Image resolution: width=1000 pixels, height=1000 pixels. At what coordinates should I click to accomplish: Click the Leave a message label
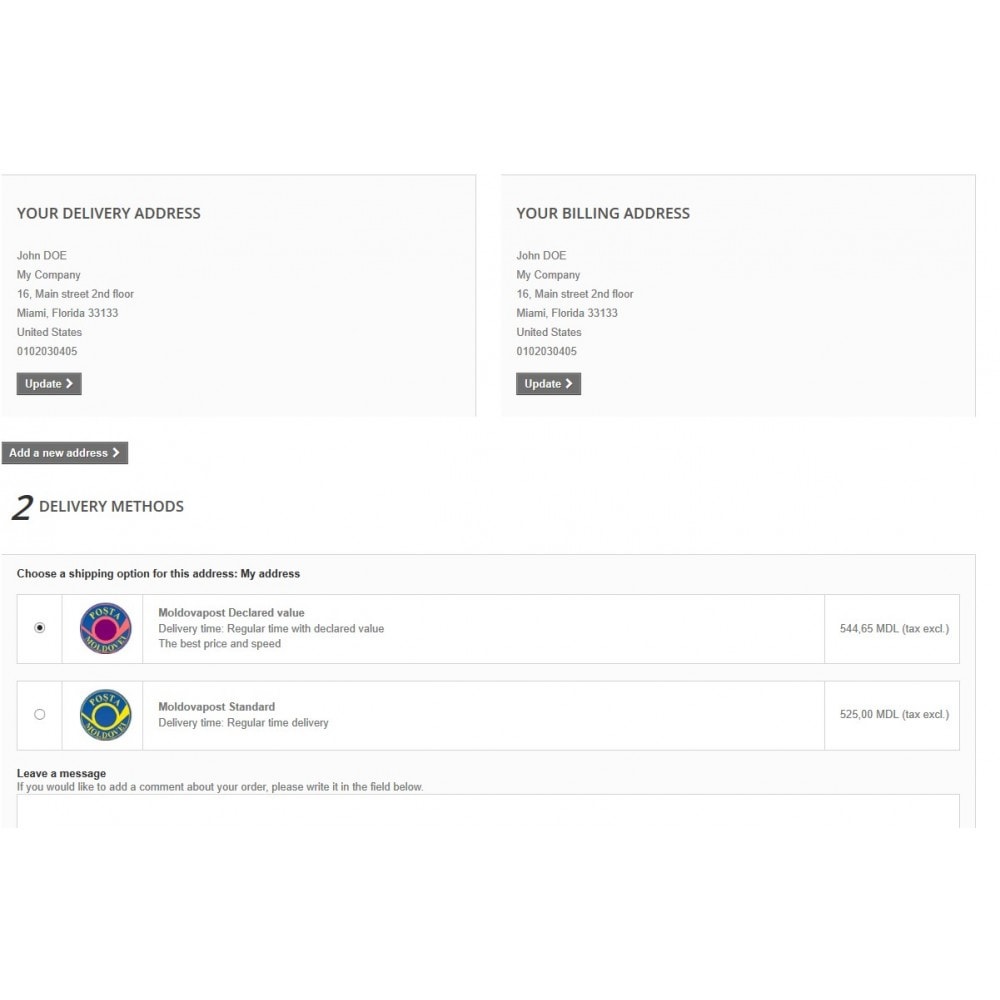[61, 773]
